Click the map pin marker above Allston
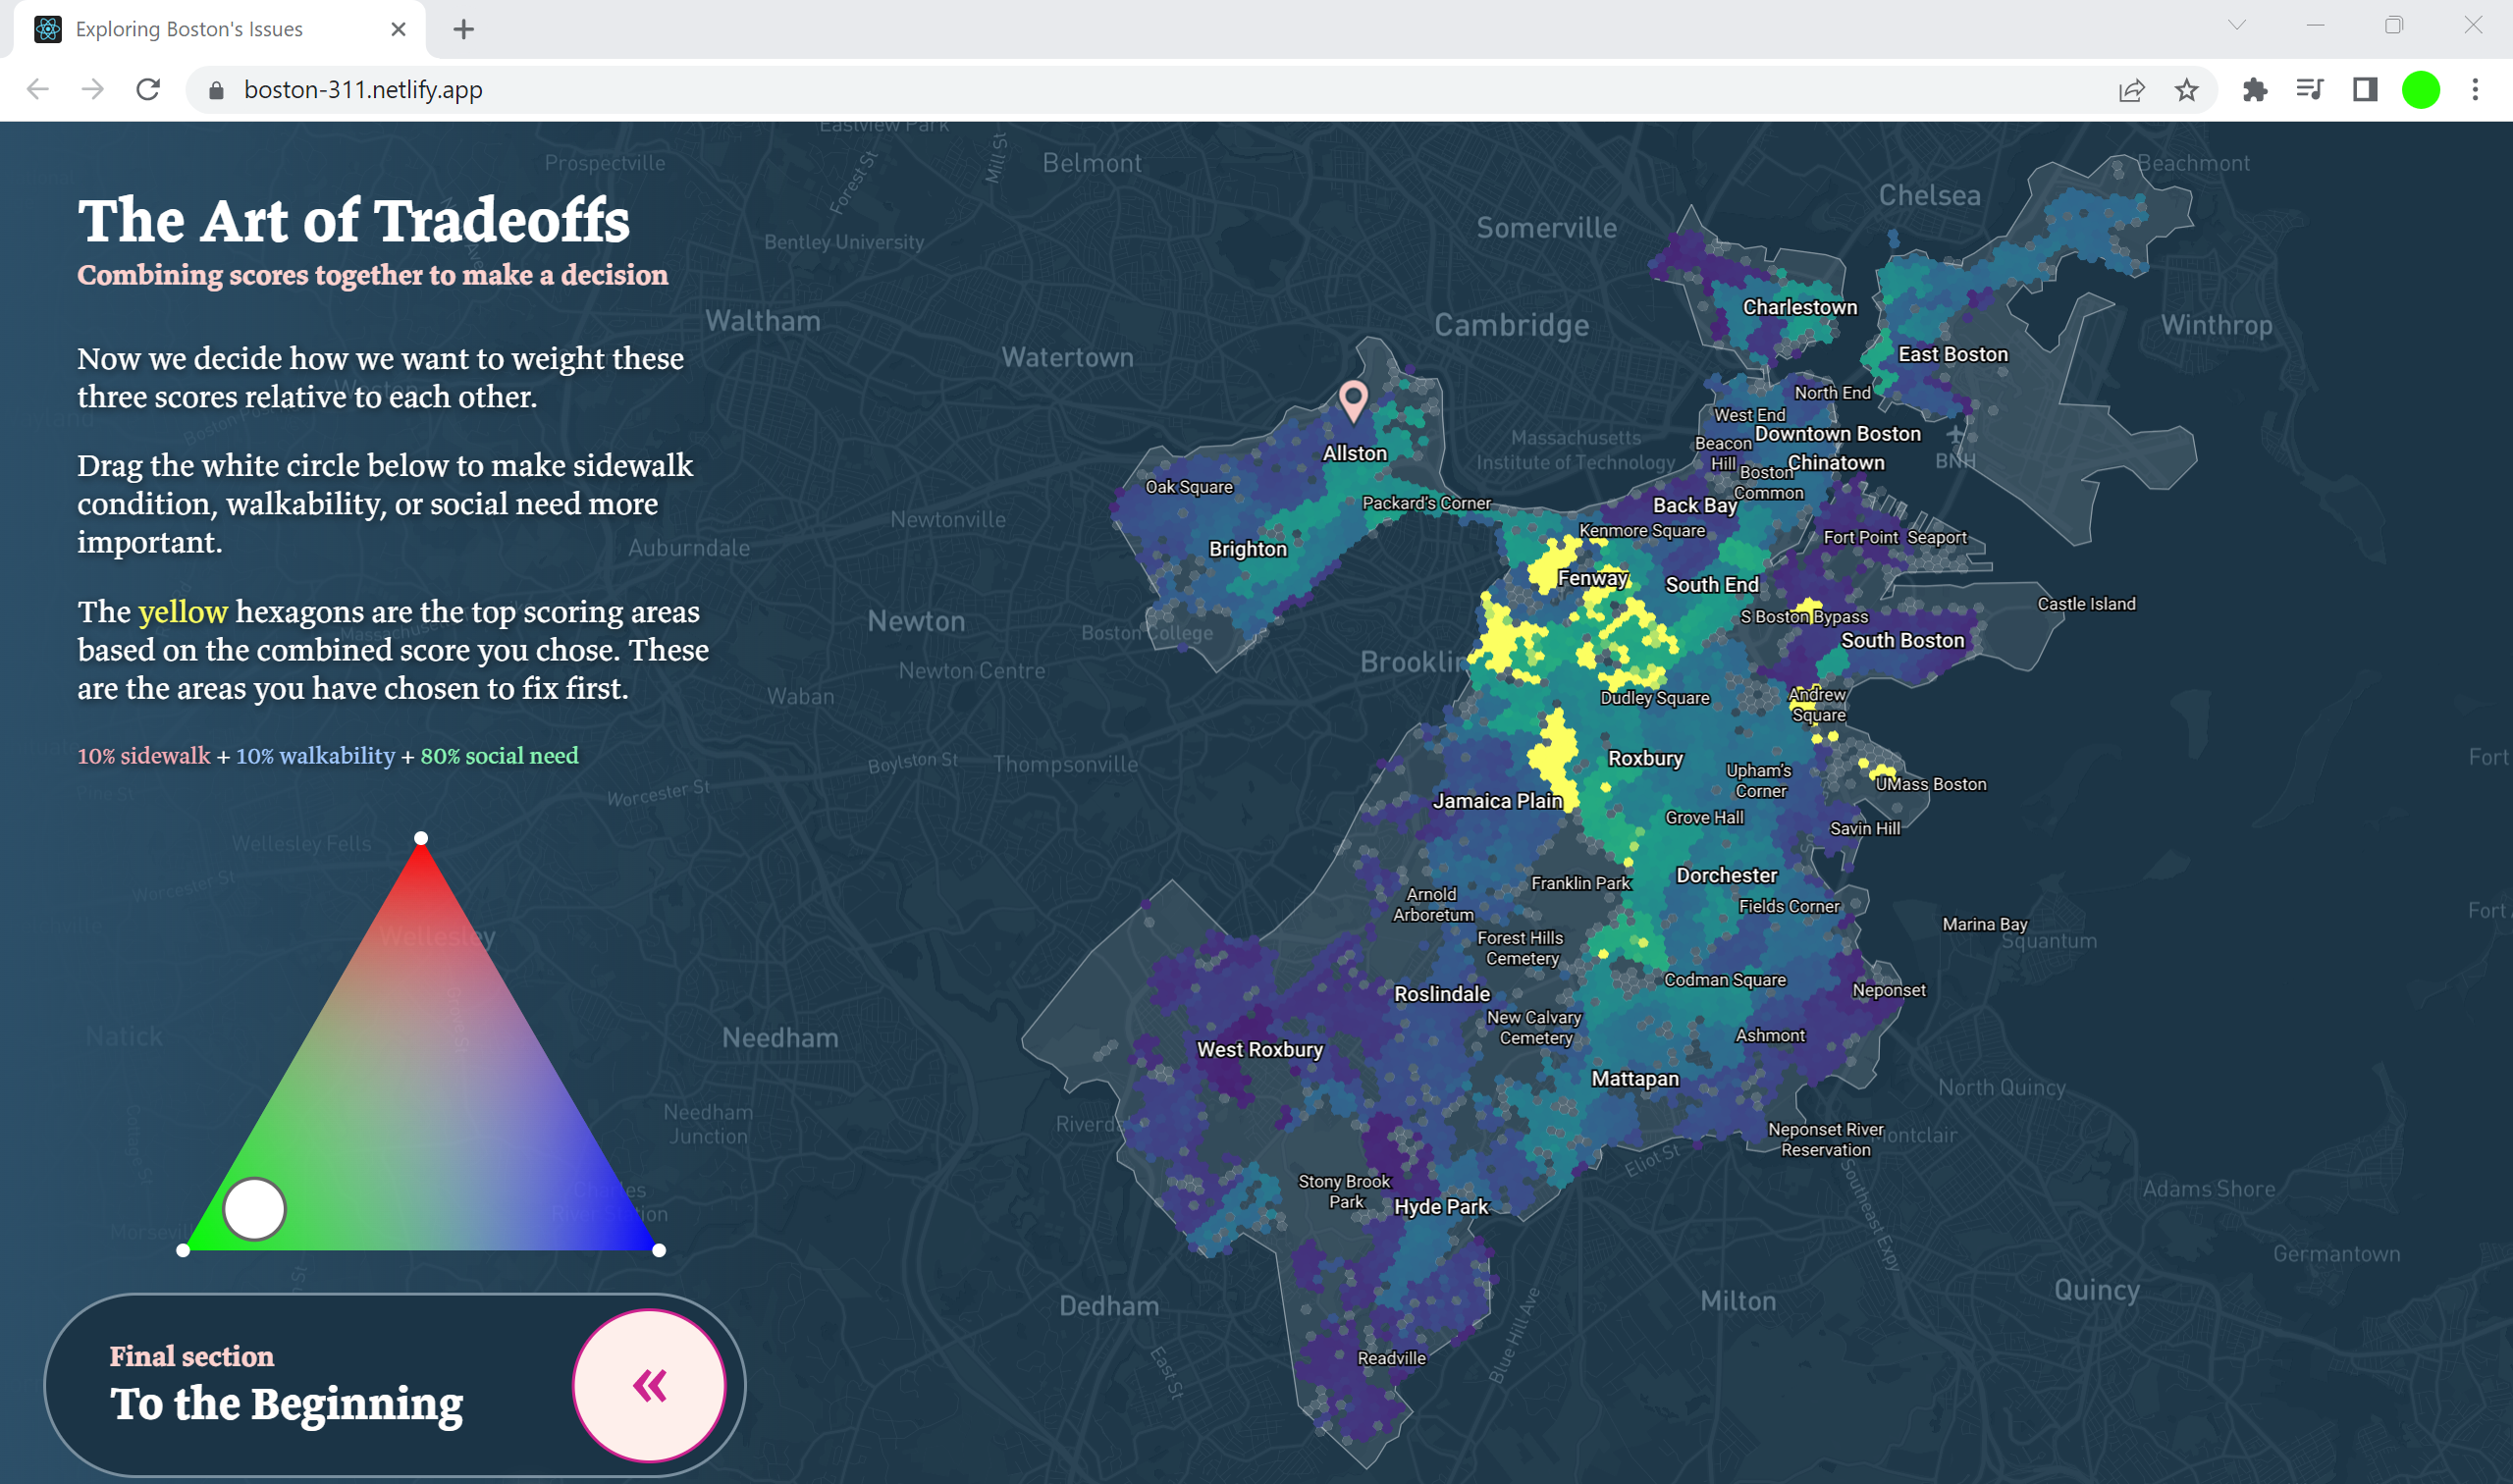The width and height of the screenshot is (2513, 1484). tap(1353, 399)
